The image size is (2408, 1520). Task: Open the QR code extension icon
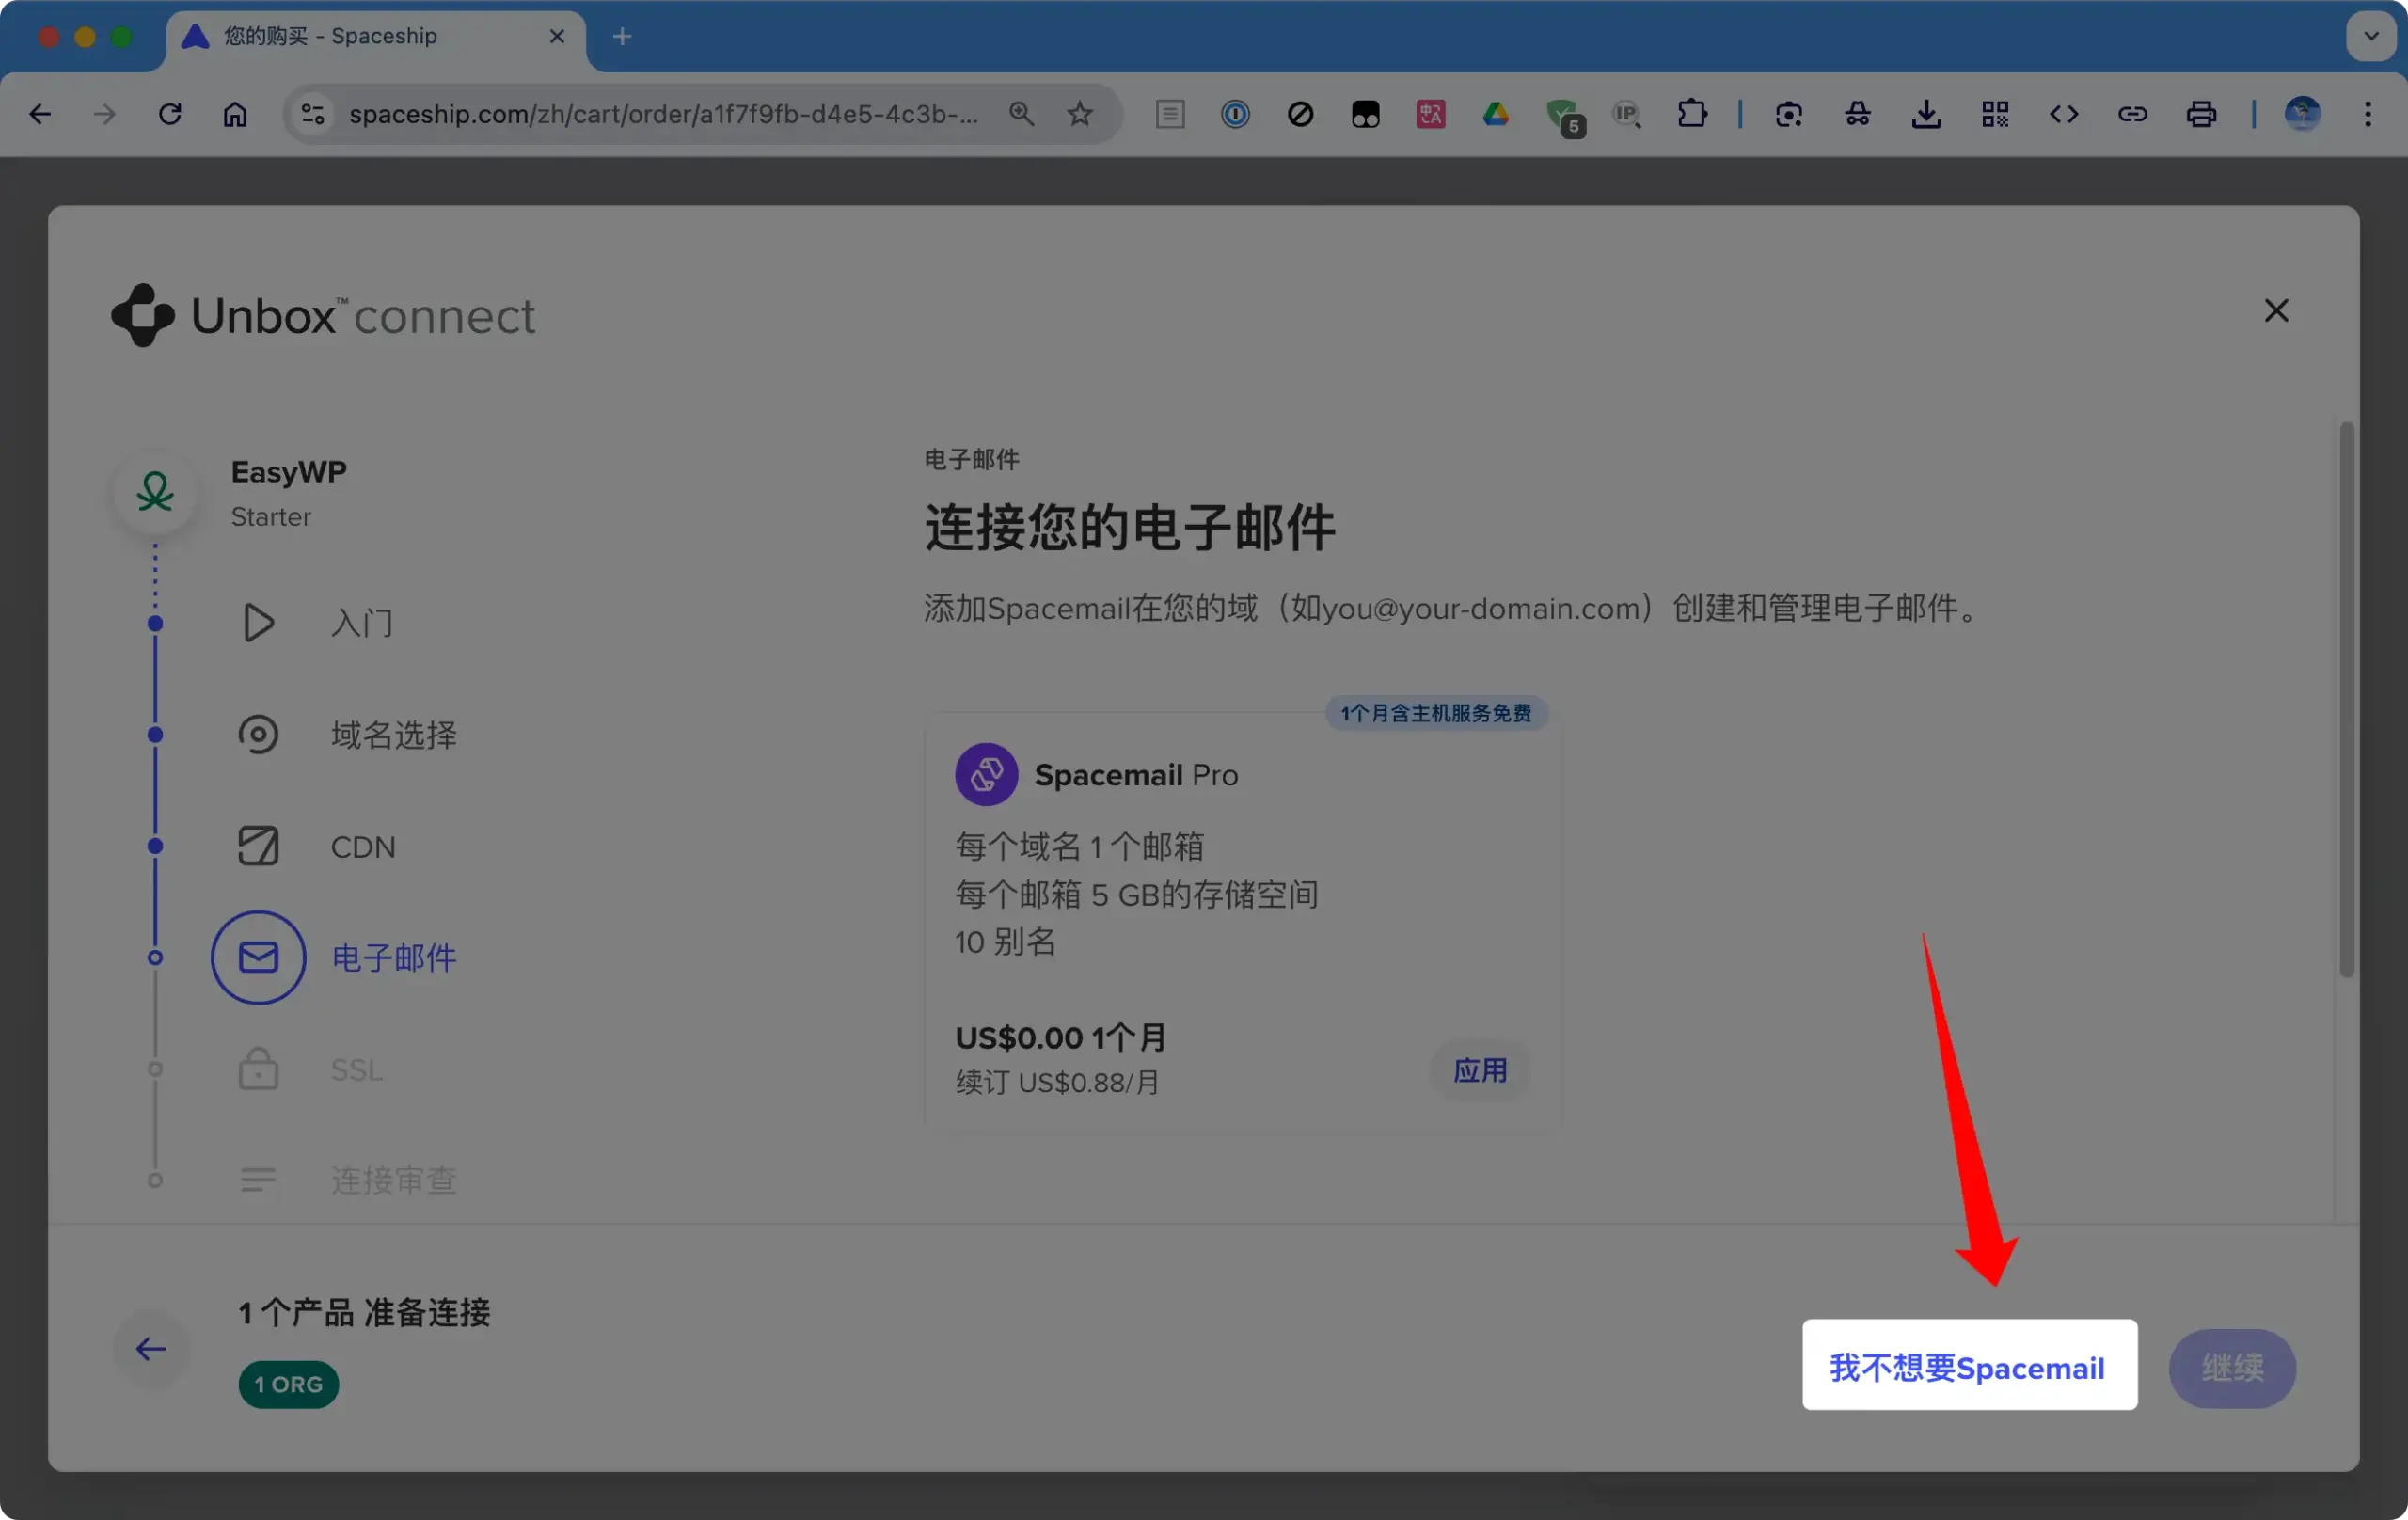1995,114
